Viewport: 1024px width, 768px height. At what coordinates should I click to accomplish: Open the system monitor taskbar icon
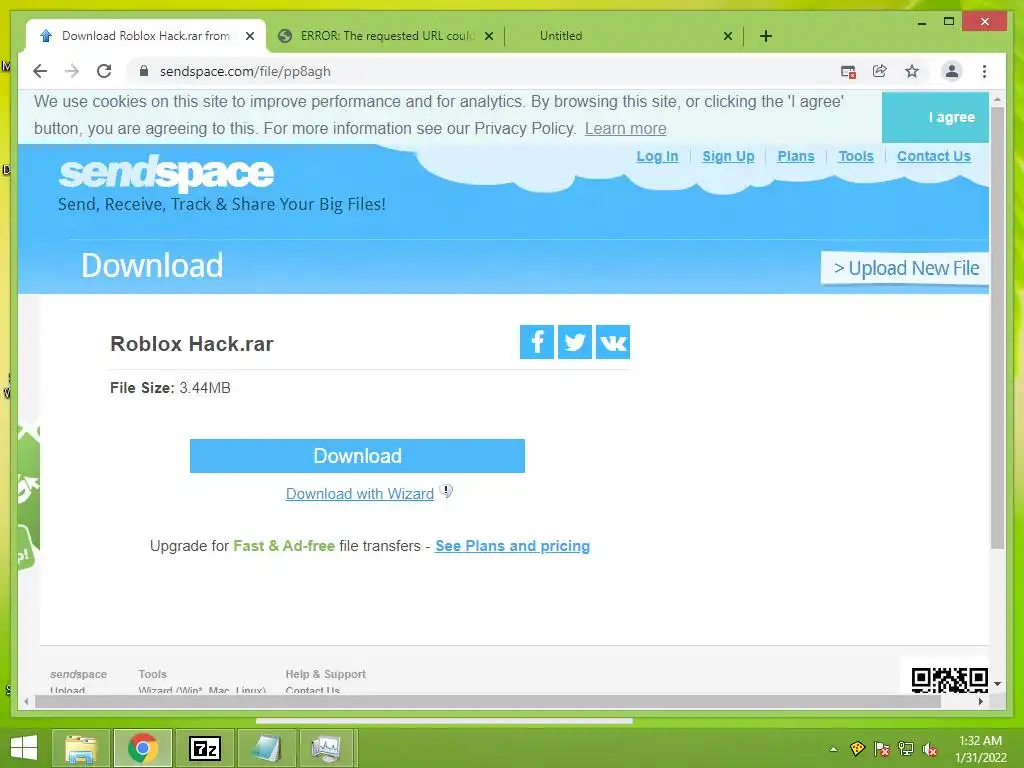click(x=326, y=748)
